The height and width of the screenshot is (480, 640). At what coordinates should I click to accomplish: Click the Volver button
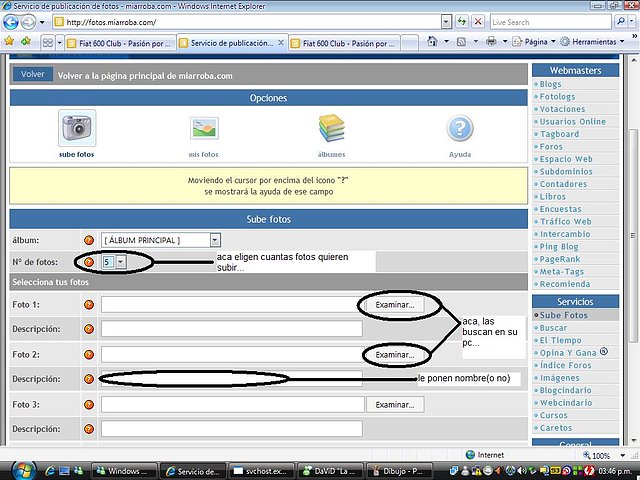pyautogui.click(x=33, y=74)
